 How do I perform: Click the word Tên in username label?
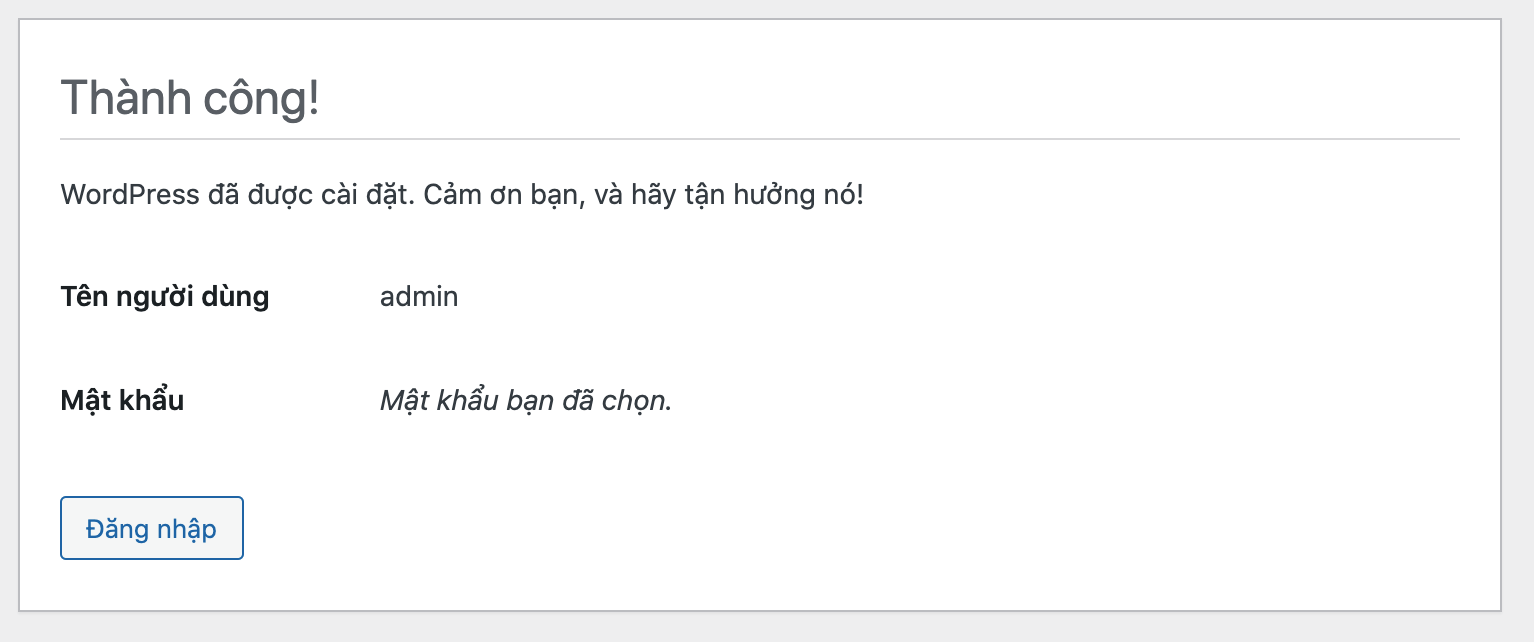(82, 297)
